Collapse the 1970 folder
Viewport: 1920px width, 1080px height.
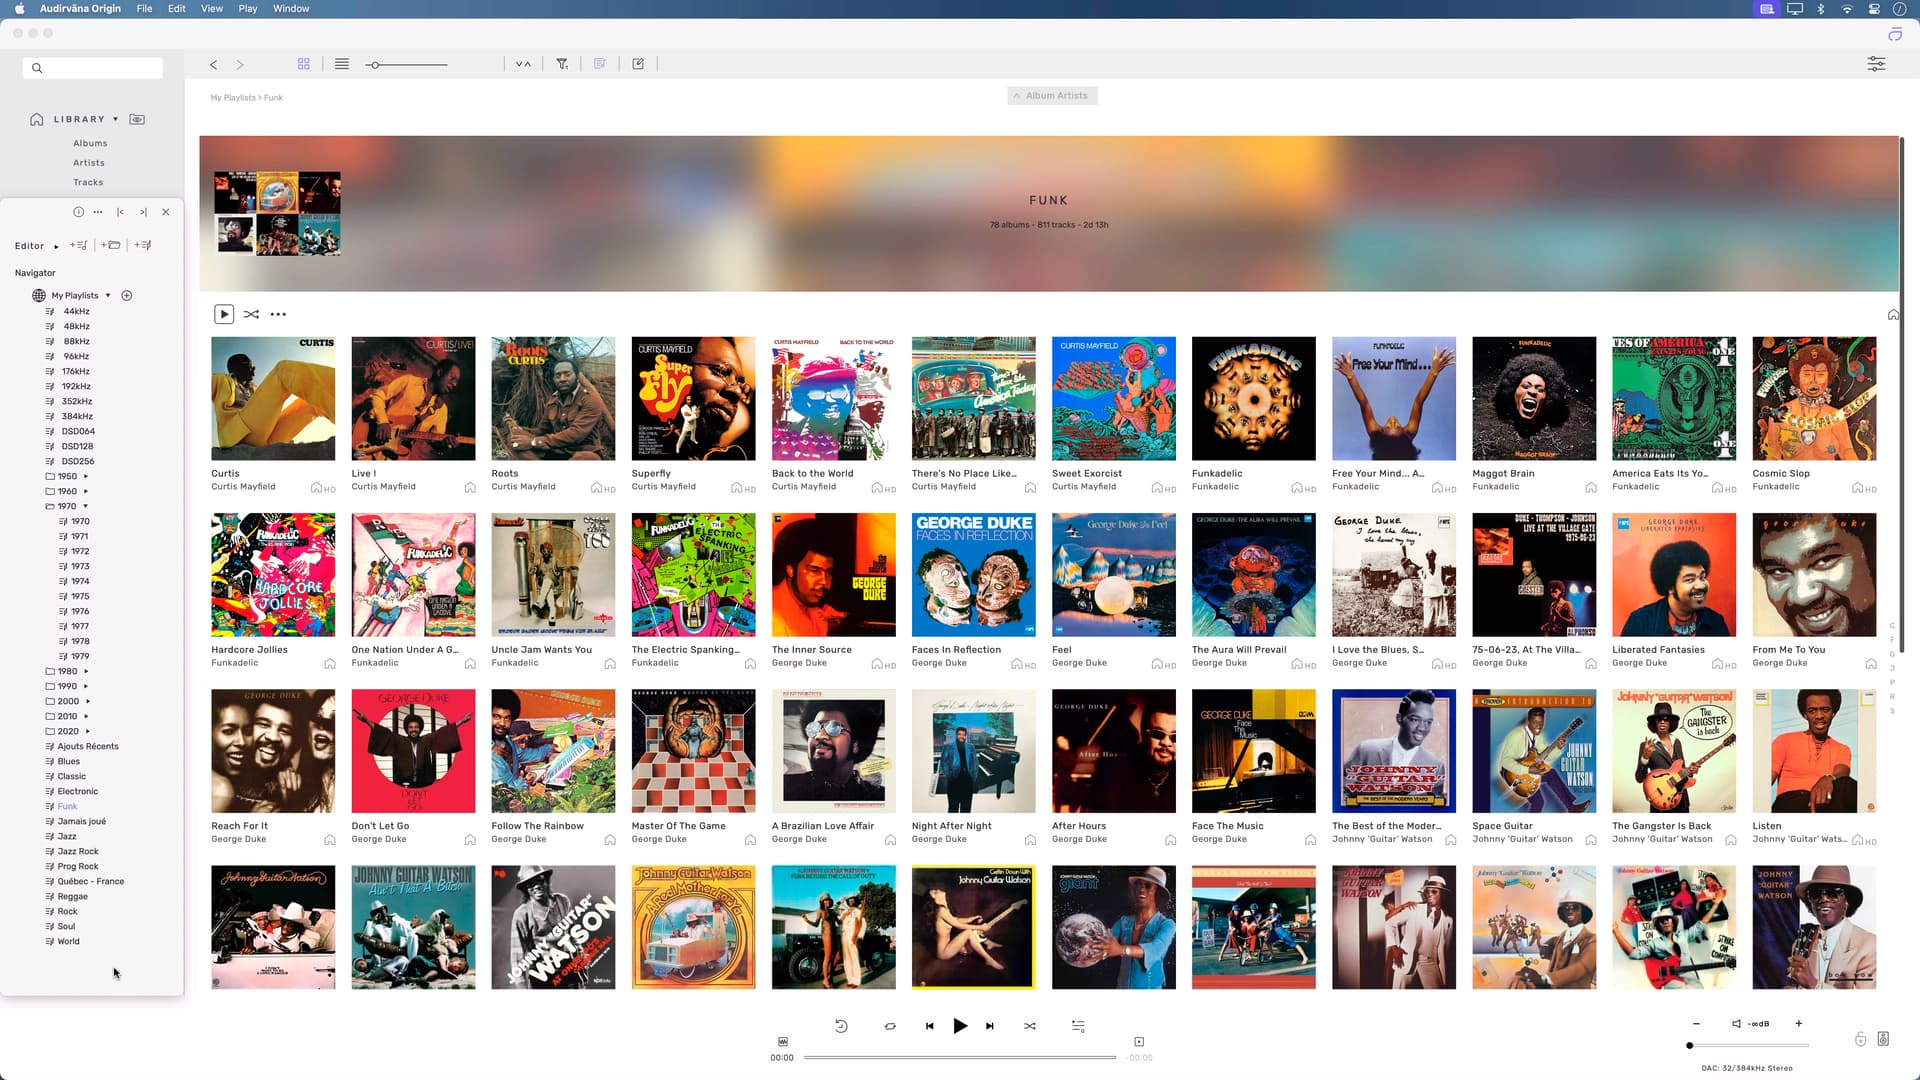click(x=86, y=507)
